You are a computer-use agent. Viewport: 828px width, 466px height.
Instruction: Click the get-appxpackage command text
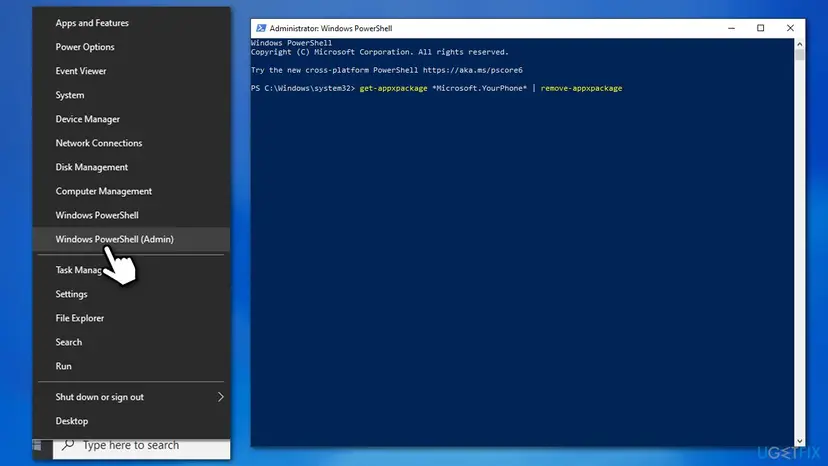click(393, 88)
